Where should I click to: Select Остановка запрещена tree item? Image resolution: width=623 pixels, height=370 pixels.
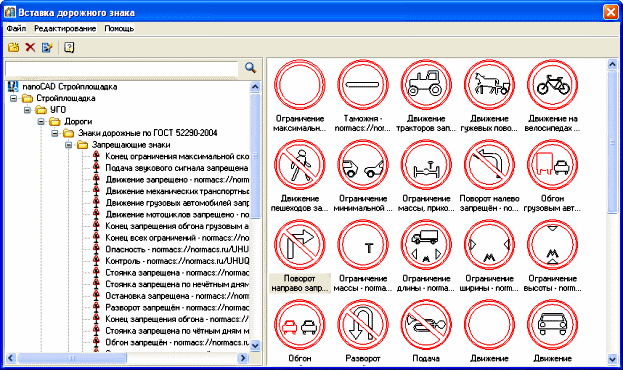[x=177, y=296]
